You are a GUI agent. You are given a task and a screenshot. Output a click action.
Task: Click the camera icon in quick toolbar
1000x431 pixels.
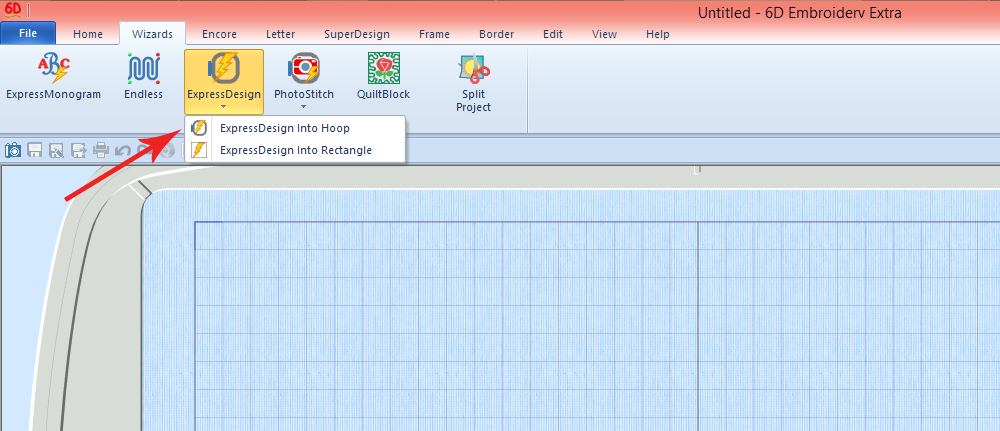pos(13,150)
